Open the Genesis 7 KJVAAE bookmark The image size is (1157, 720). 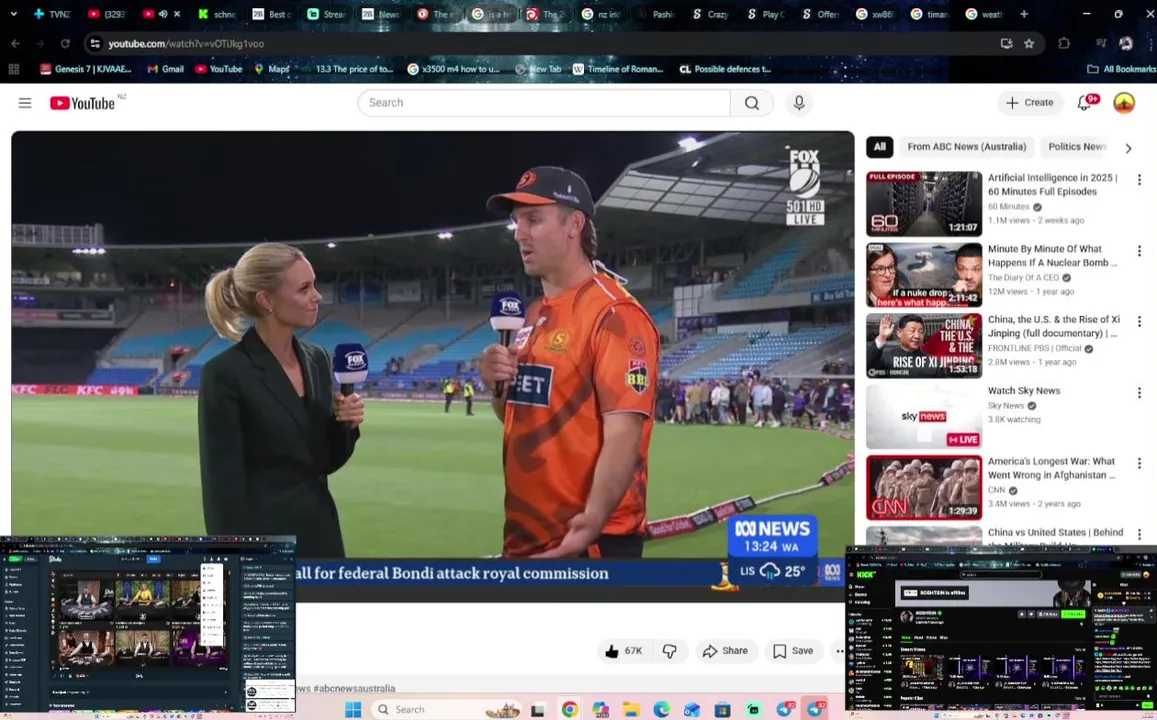[x=86, y=69]
